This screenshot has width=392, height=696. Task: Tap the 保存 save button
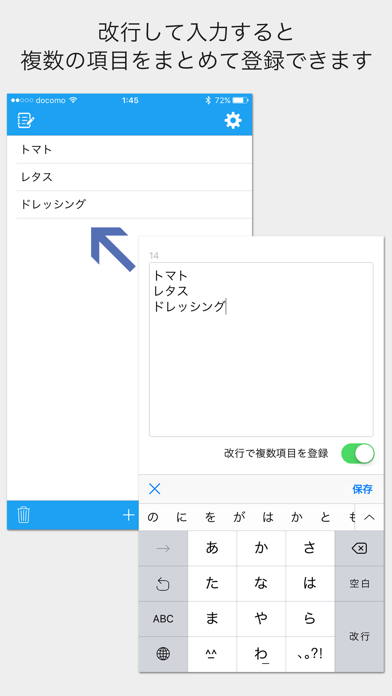pyautogui.click(x=362, y=489)
